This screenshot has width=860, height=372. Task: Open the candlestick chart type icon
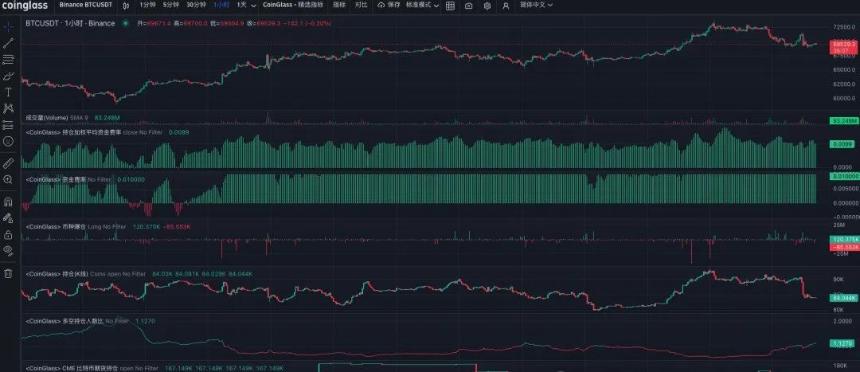[126, 5]
